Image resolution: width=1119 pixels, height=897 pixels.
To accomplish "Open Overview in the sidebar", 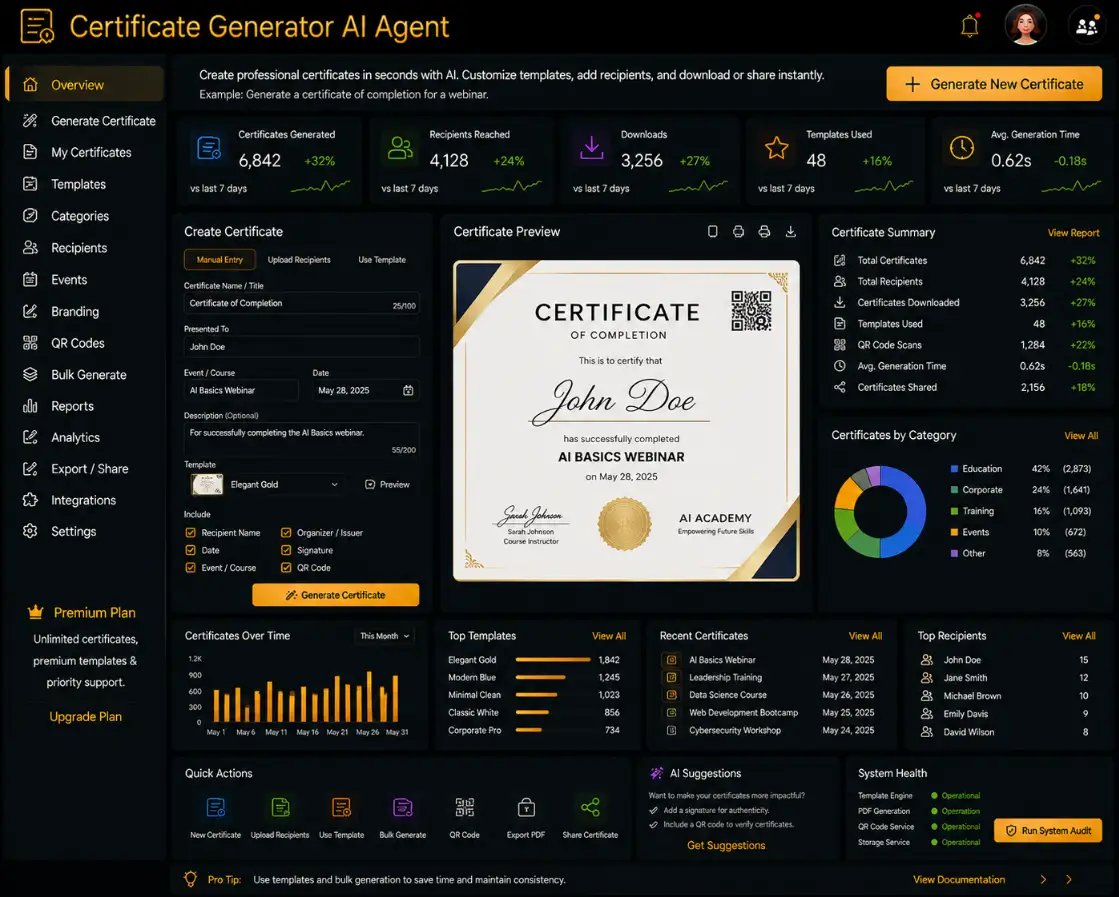I will coord(86,85).
